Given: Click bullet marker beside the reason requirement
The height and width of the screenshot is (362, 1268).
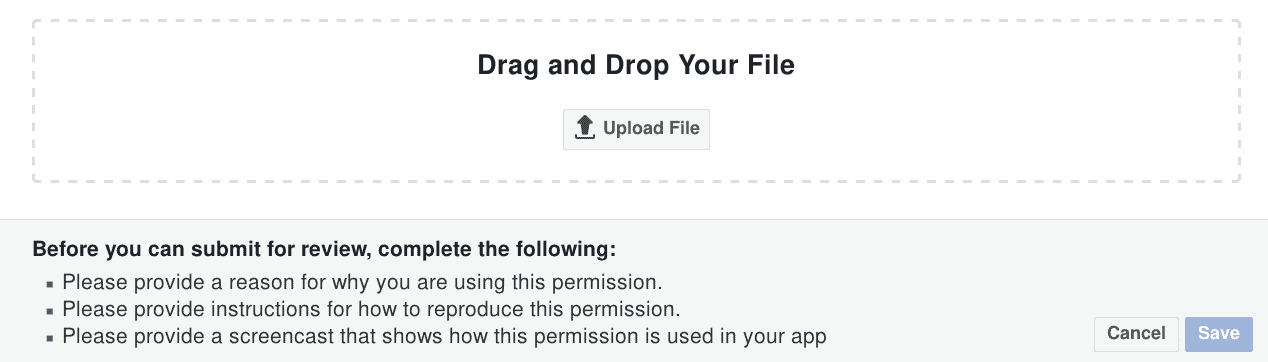Looking at the screenshot, I should pyautogui.click(x=50, y=284).
